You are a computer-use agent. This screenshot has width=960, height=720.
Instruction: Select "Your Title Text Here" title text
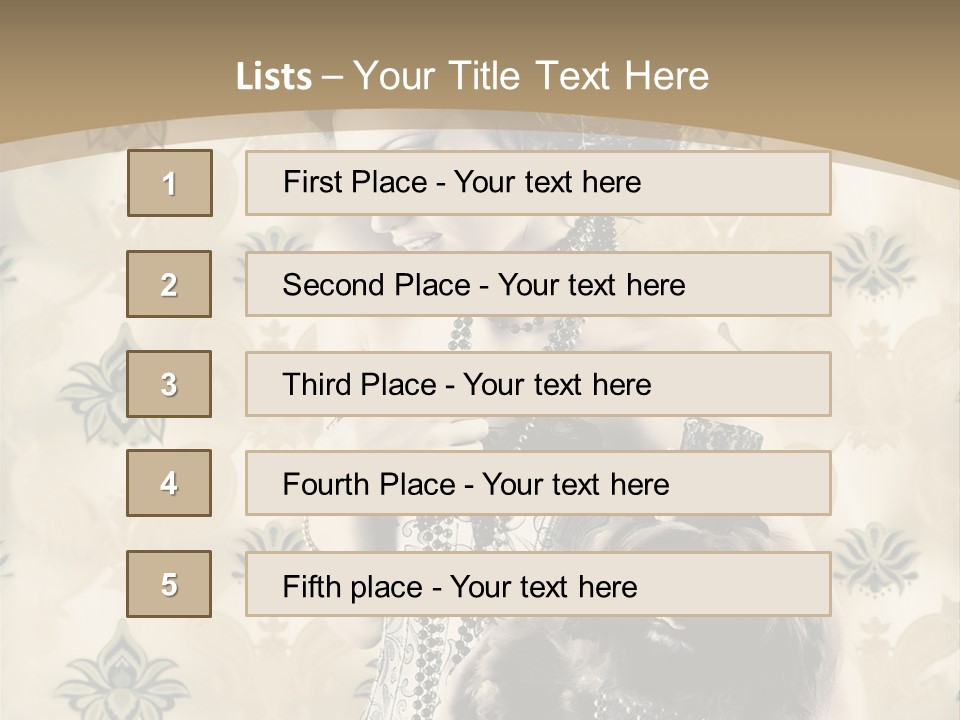[x=531, y=76]
